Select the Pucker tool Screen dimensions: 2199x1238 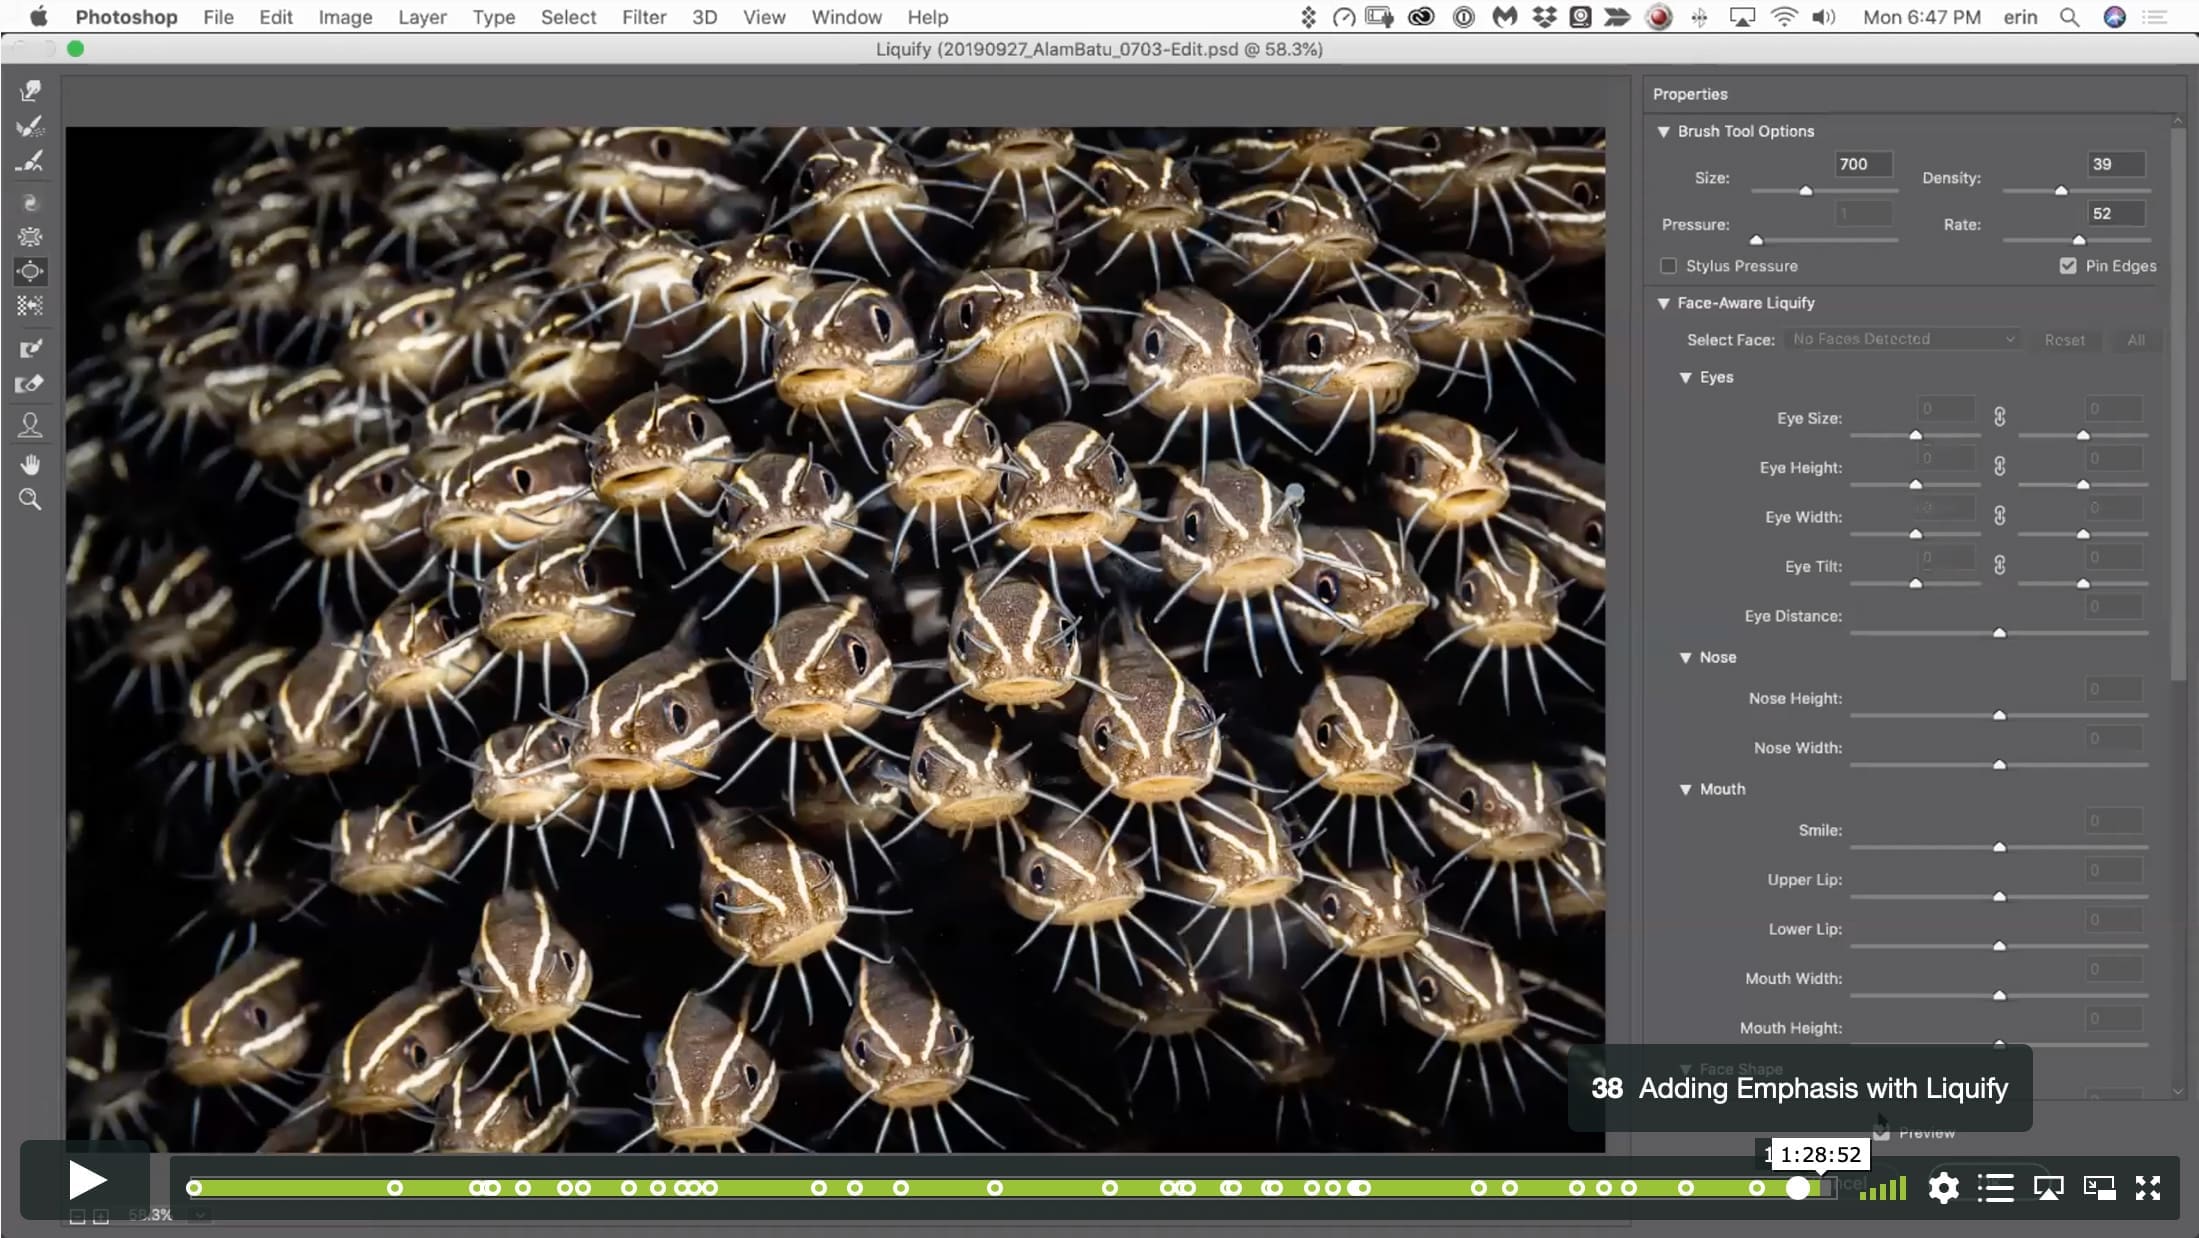30,237
